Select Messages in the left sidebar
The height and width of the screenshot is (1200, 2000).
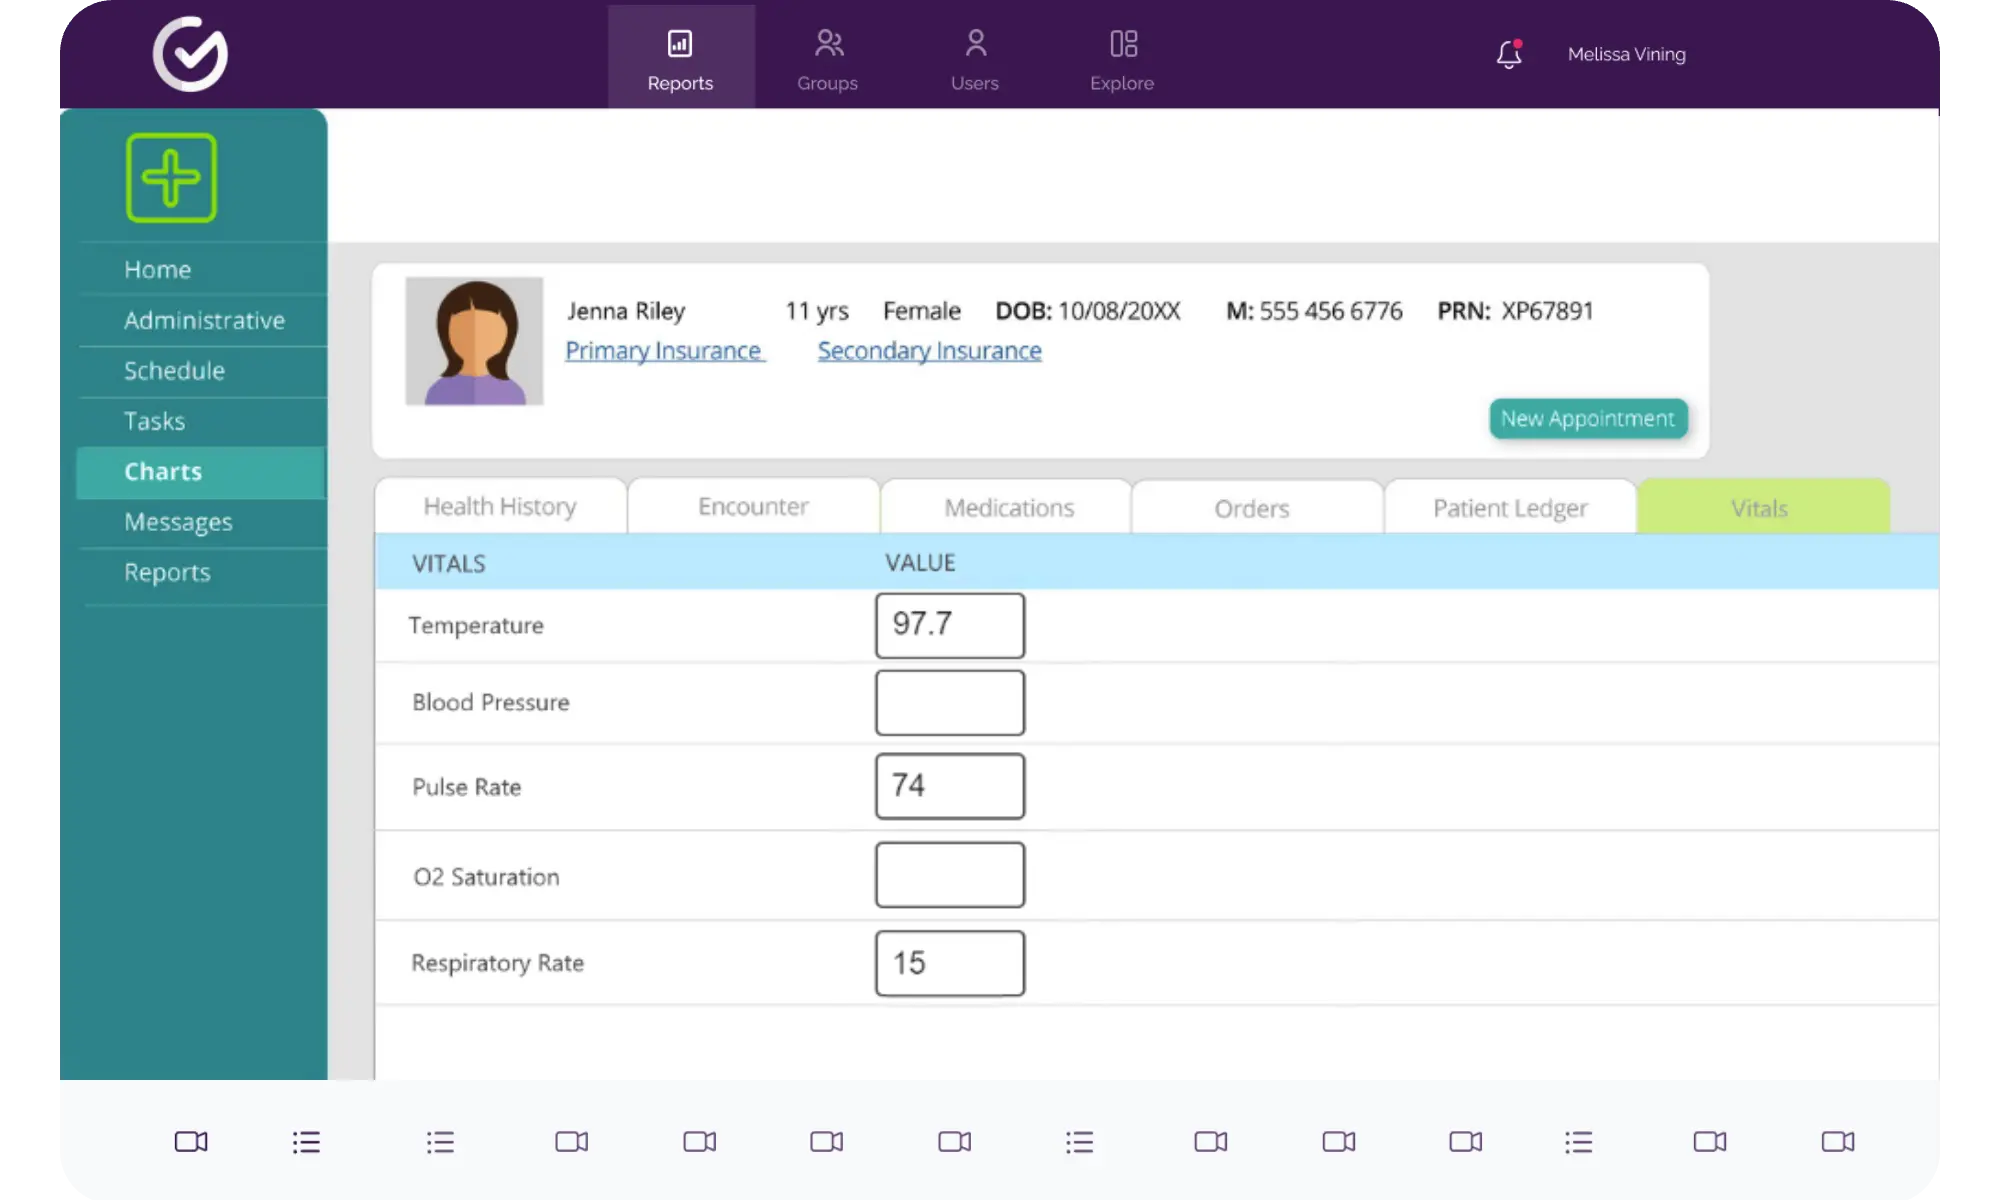pos(178,522)
